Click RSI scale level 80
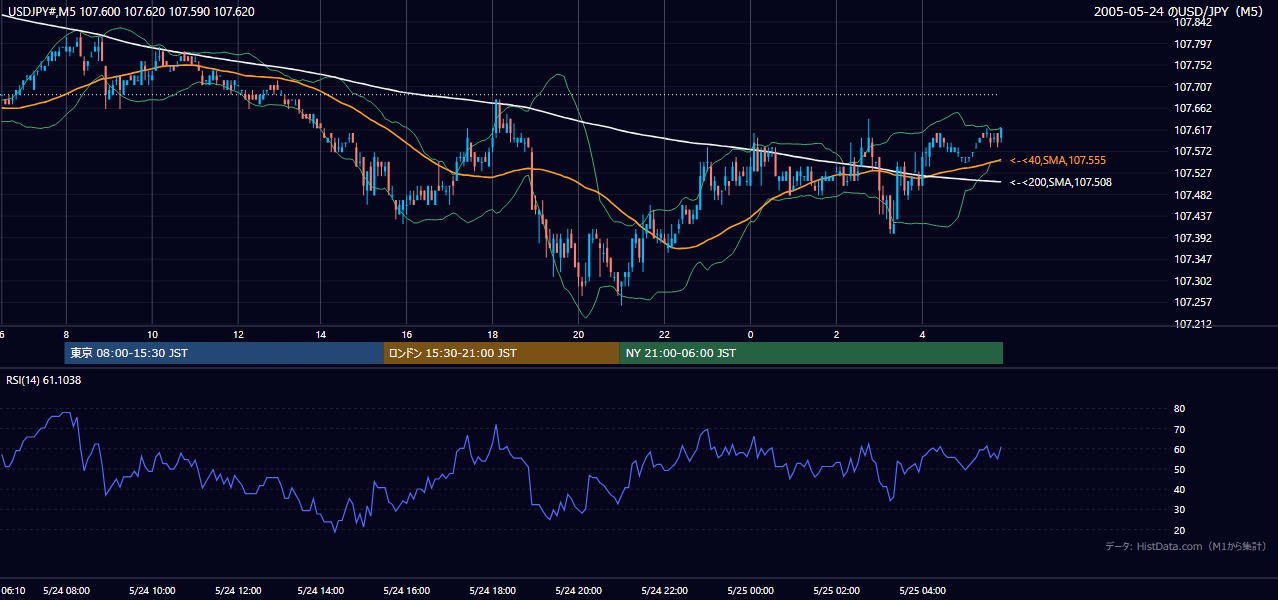 pos(1179,409)
